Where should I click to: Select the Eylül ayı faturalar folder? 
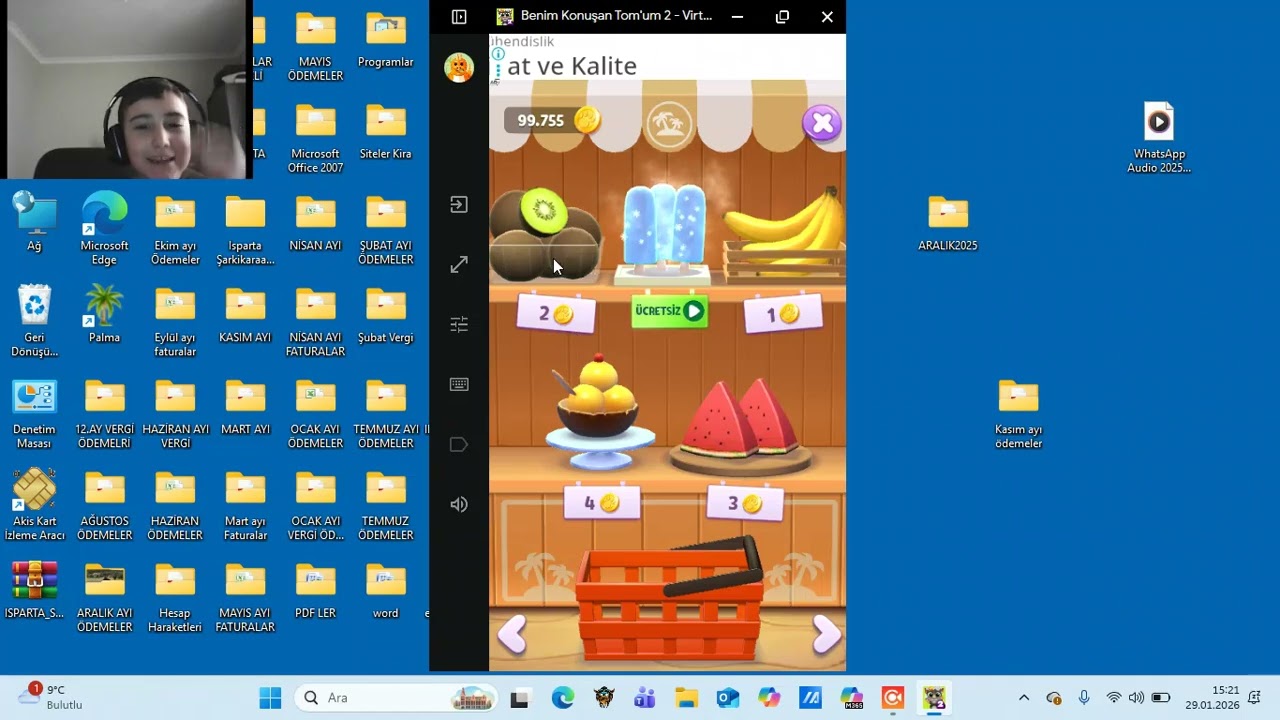pyautogui.click(x=175, y=321)
